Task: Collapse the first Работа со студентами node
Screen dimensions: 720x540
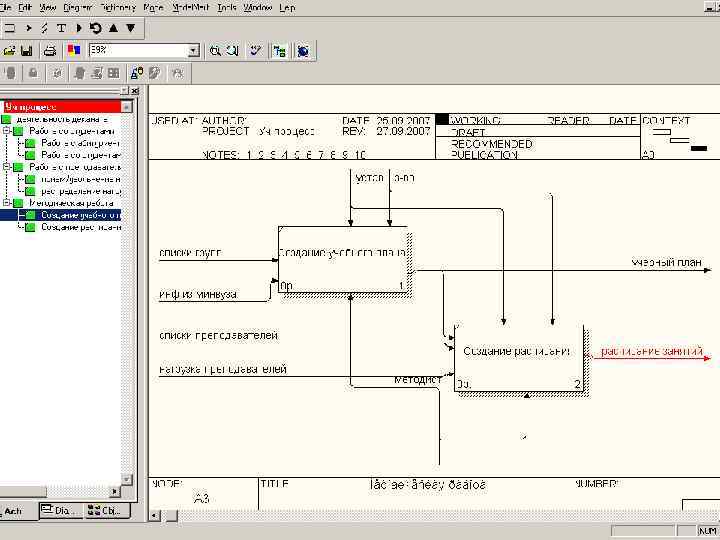Action: [x=6, y=131]
